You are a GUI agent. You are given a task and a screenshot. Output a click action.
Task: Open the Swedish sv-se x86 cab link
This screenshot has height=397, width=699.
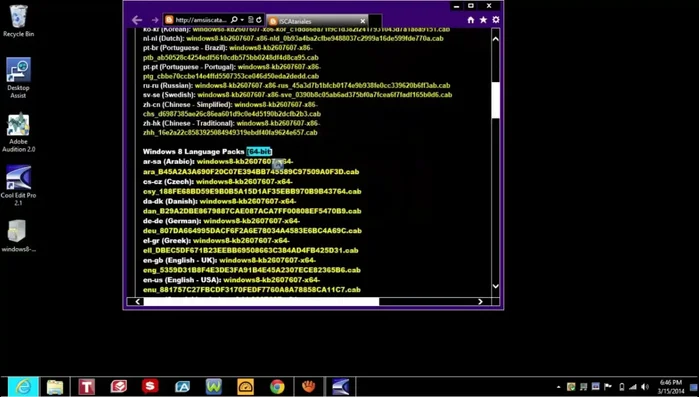pyautogui.click(x=325, y=95)
